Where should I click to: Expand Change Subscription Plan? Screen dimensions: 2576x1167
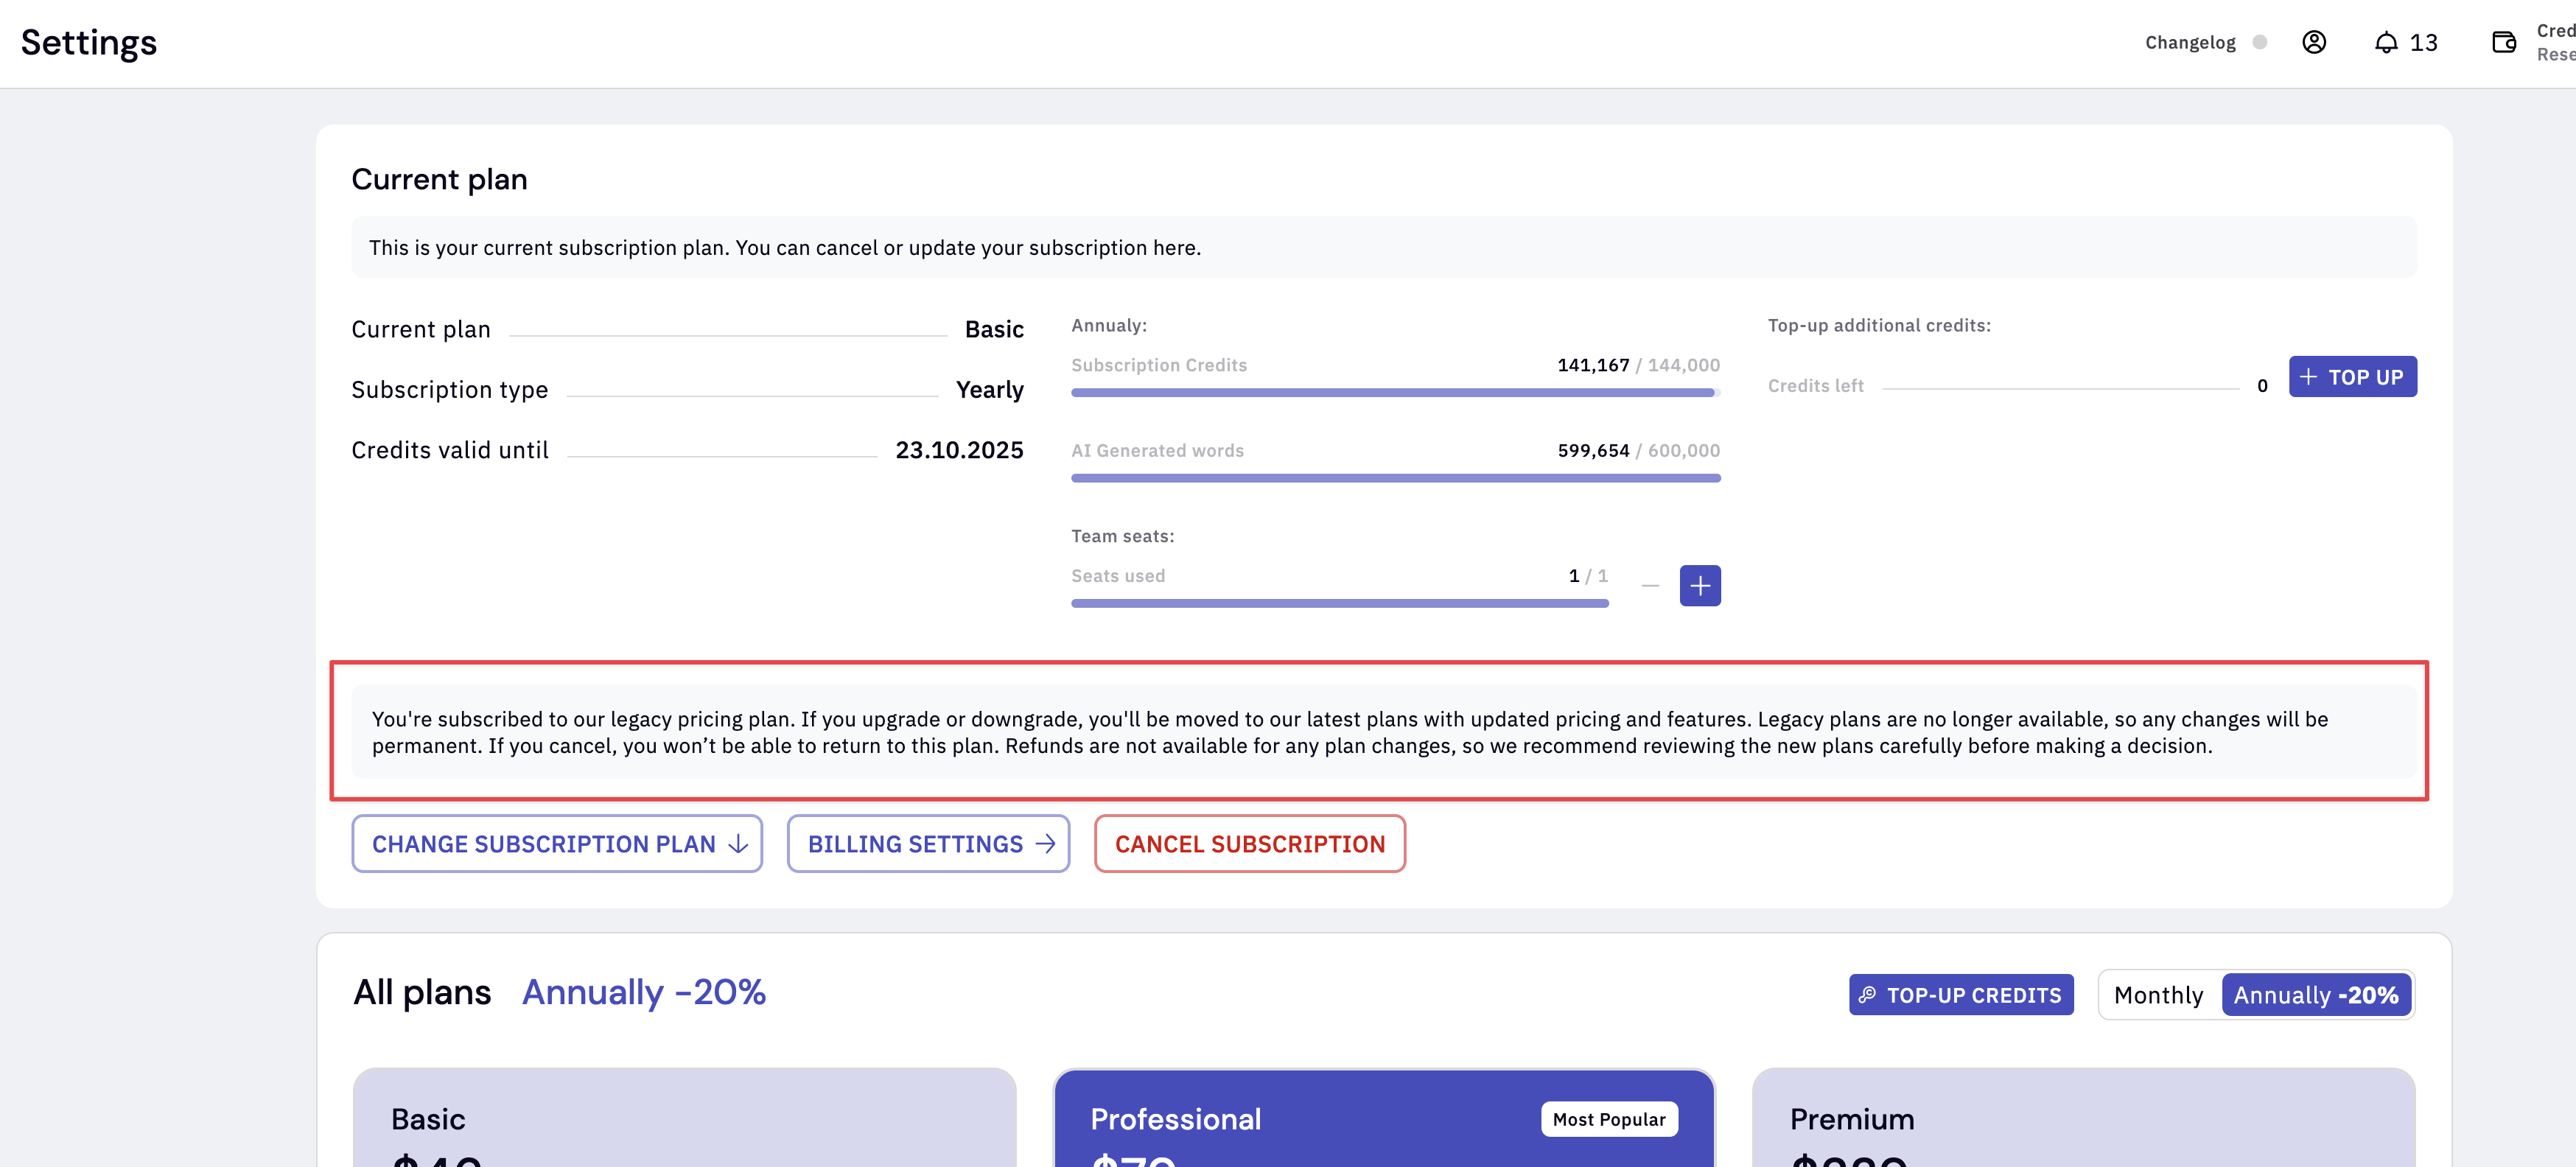pos(557,843)
